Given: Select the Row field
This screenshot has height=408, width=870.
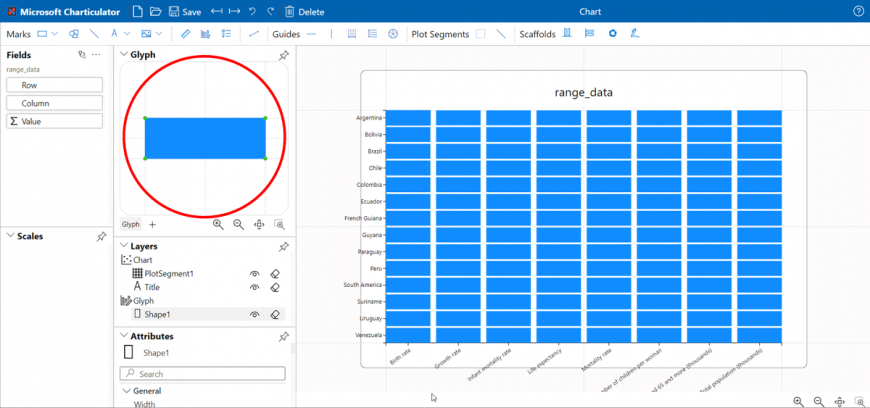Looking at the screenshot, I should click(x=54, y=85).
